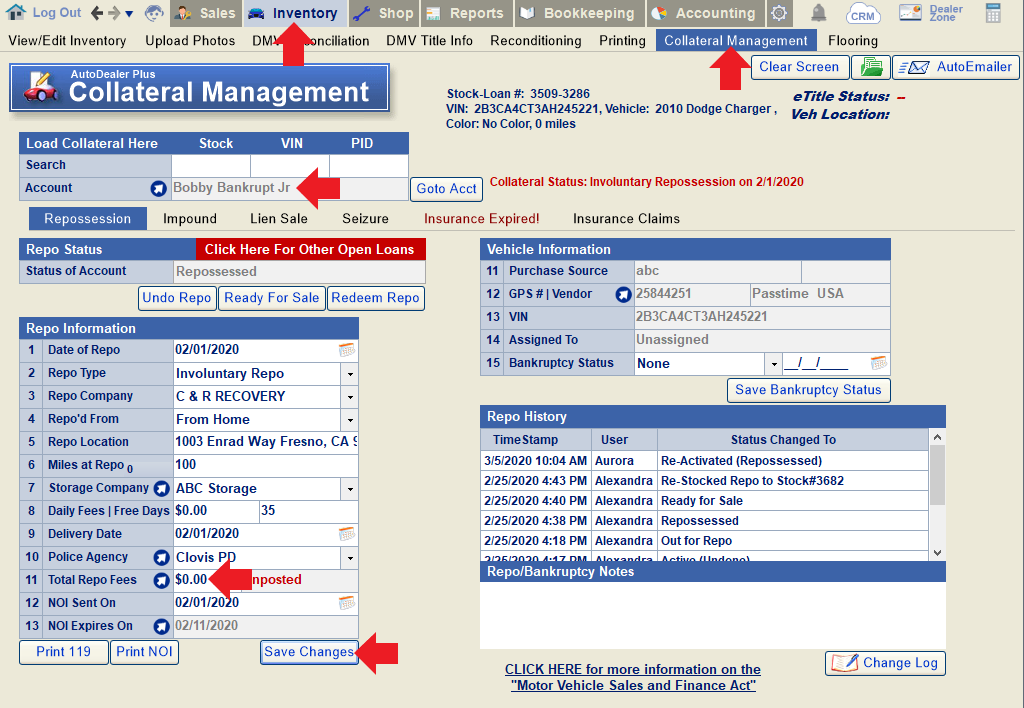1024x708 pixels.
Task: Open the Accounting module
Action: point(705,13)
